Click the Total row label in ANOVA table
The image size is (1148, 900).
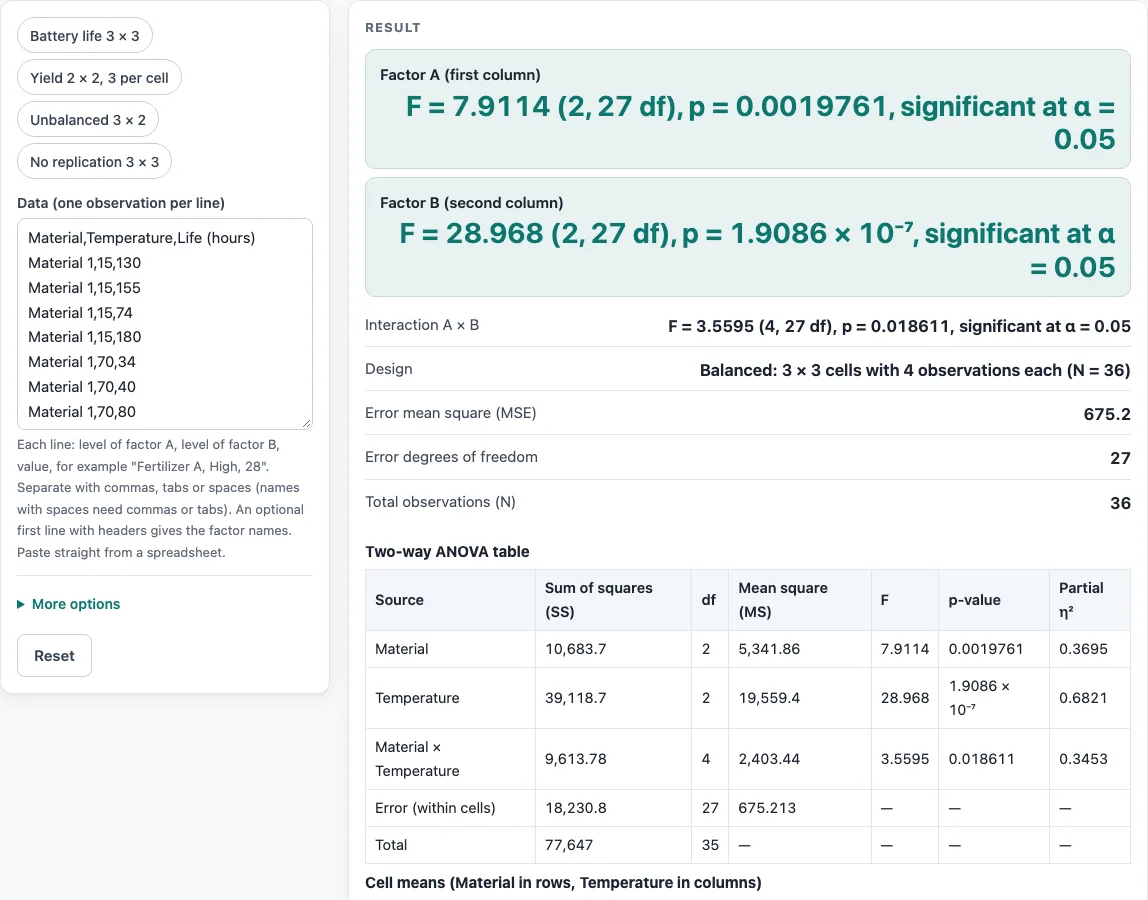(391, 844)
